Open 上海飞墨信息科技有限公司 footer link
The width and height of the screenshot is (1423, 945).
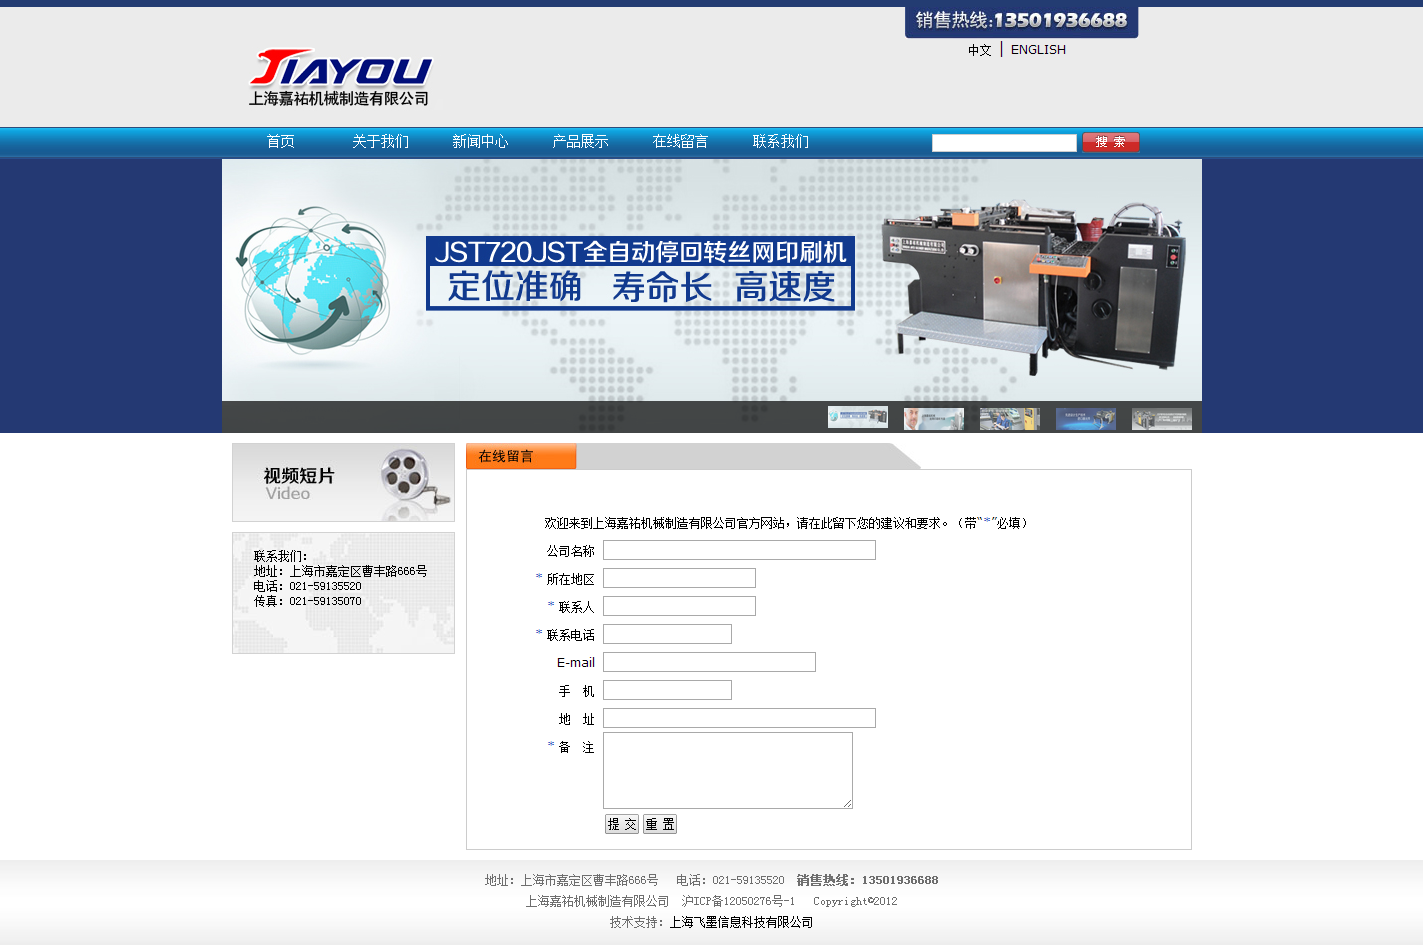[740, 922]
